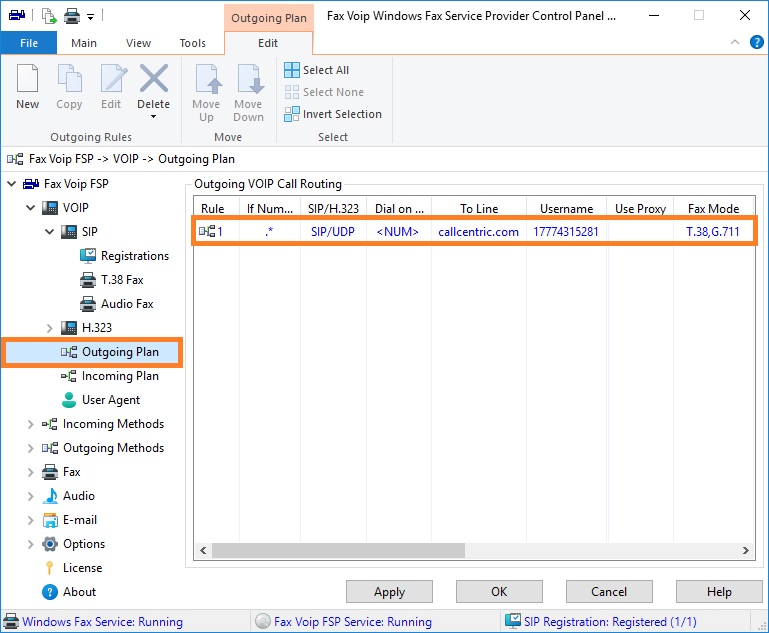Click the Audio music note icon
Viewport: 769px width, 633px height.
(50, 496)
